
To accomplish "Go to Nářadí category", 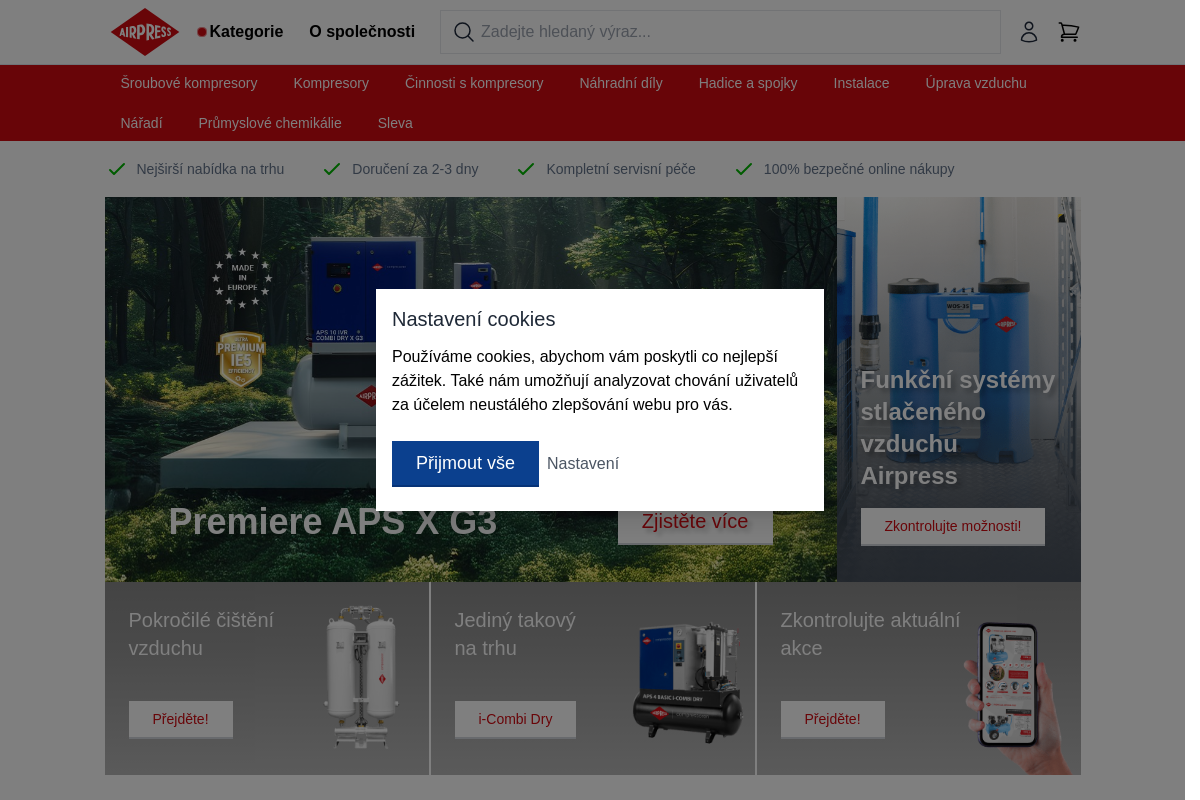I will [141, 123].
